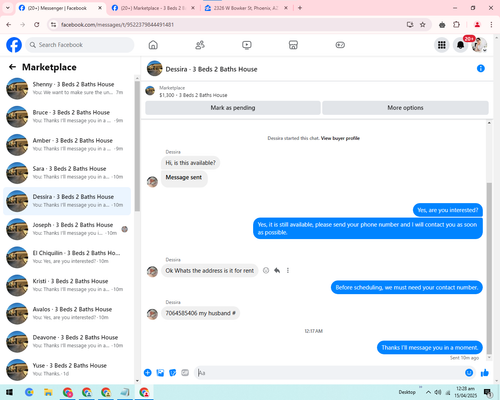Image resolution: width=500 pixels, height=400 pixels.
Task: Open the emoji picker in the message box
Action: coord(469,373)
